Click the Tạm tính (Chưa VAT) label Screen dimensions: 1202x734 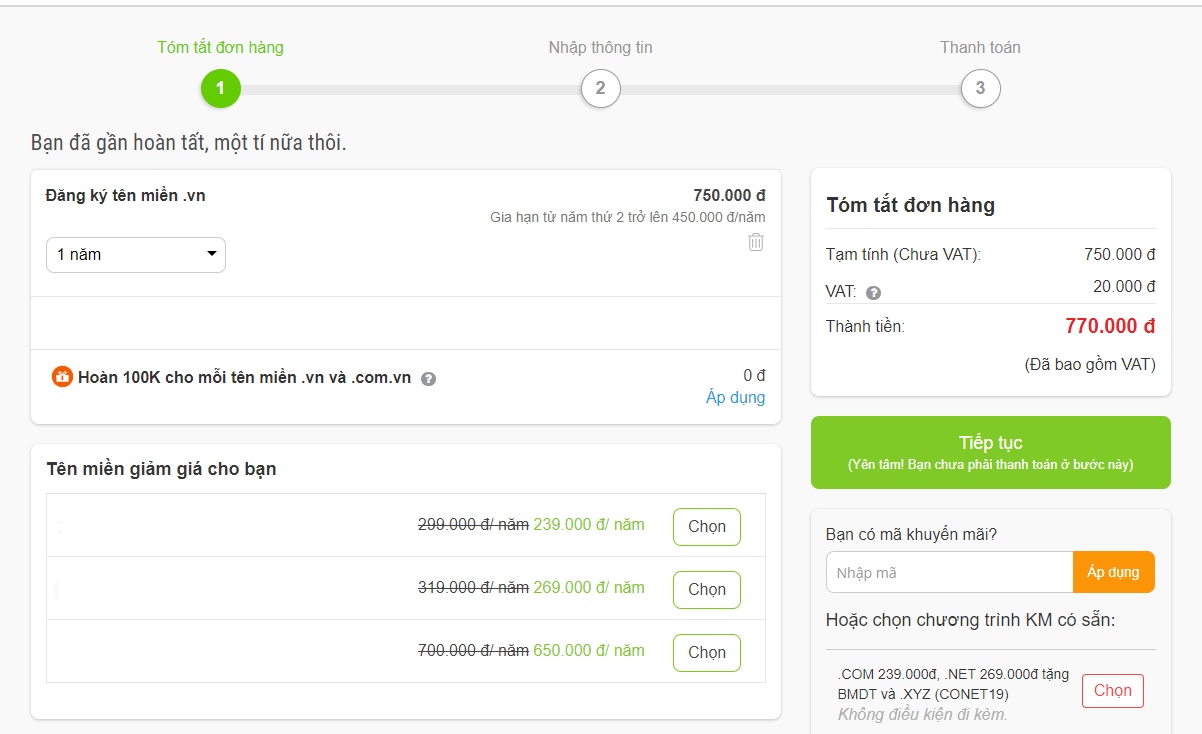tap(903, 255)
